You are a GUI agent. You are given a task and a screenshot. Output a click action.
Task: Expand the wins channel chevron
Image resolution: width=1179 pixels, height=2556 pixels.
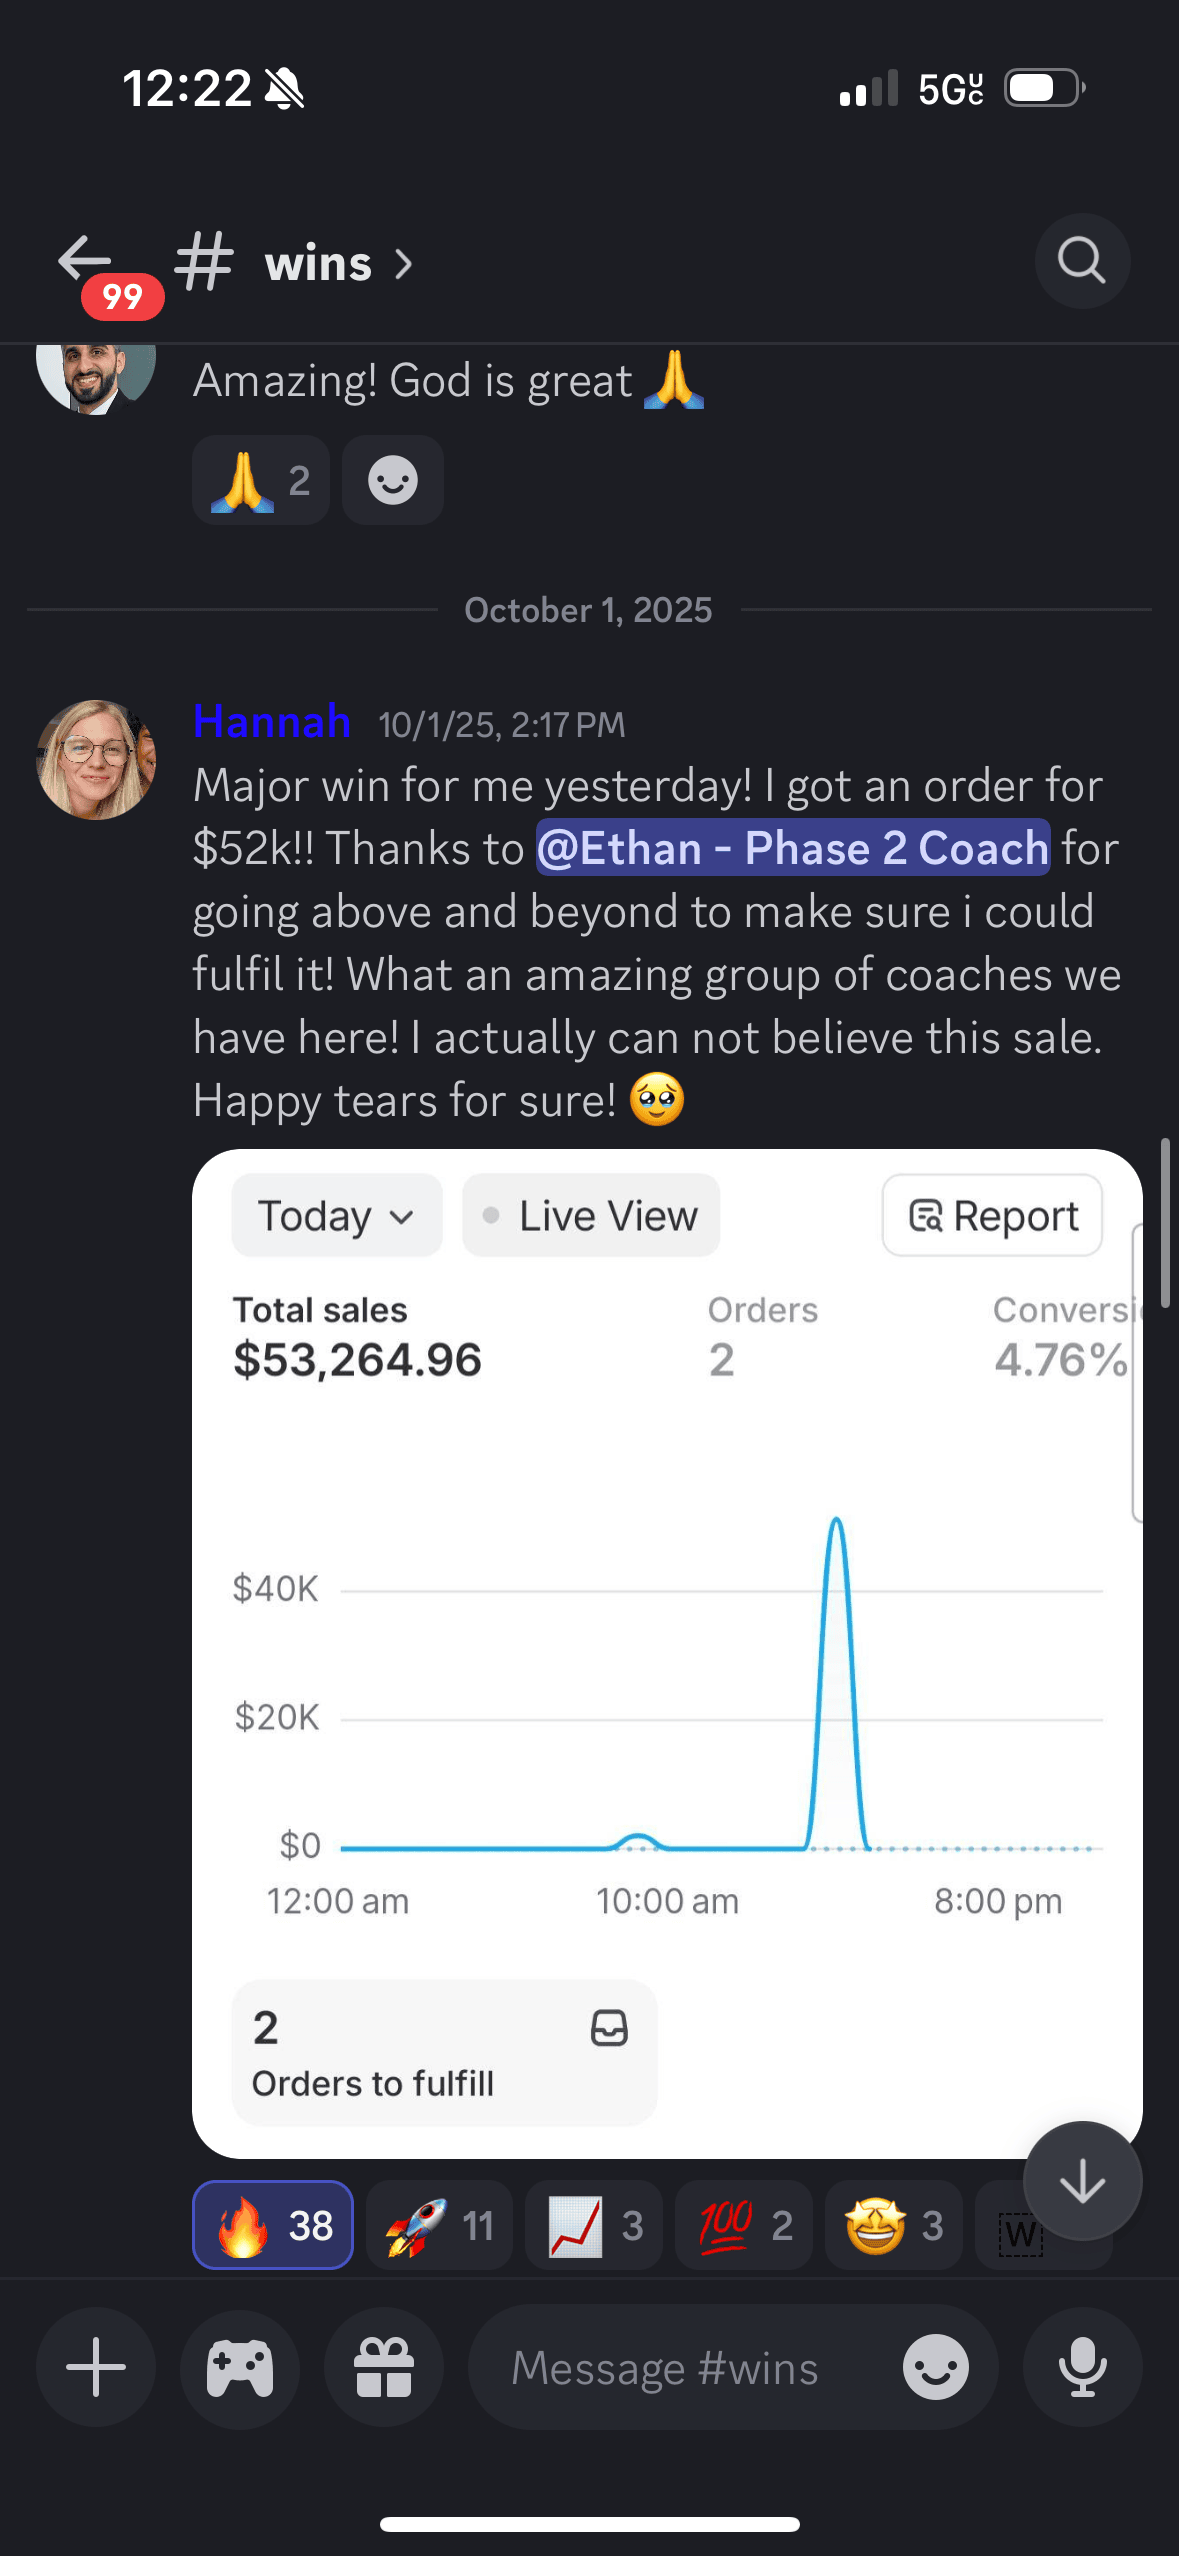pos(404,264)
